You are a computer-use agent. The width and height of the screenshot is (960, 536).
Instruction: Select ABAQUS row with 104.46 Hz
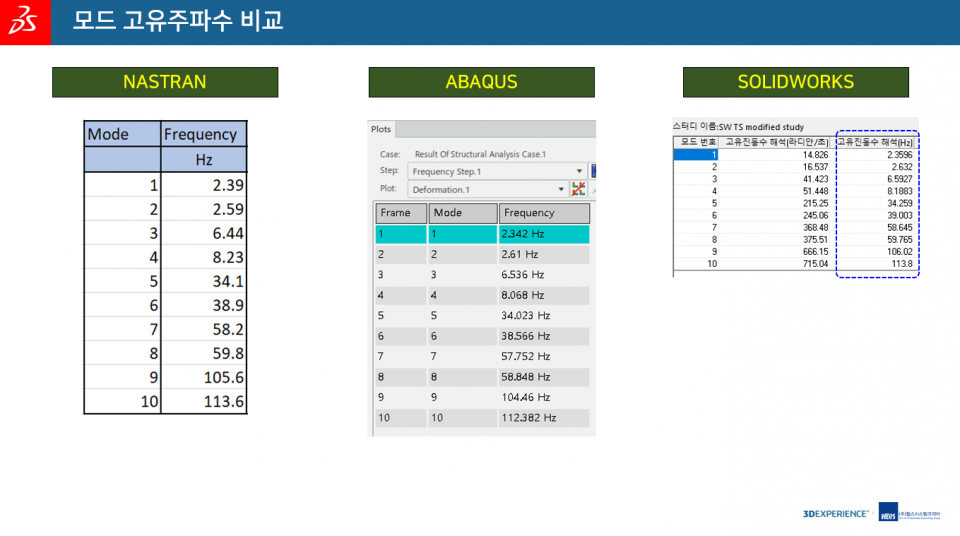pos(482,398)
